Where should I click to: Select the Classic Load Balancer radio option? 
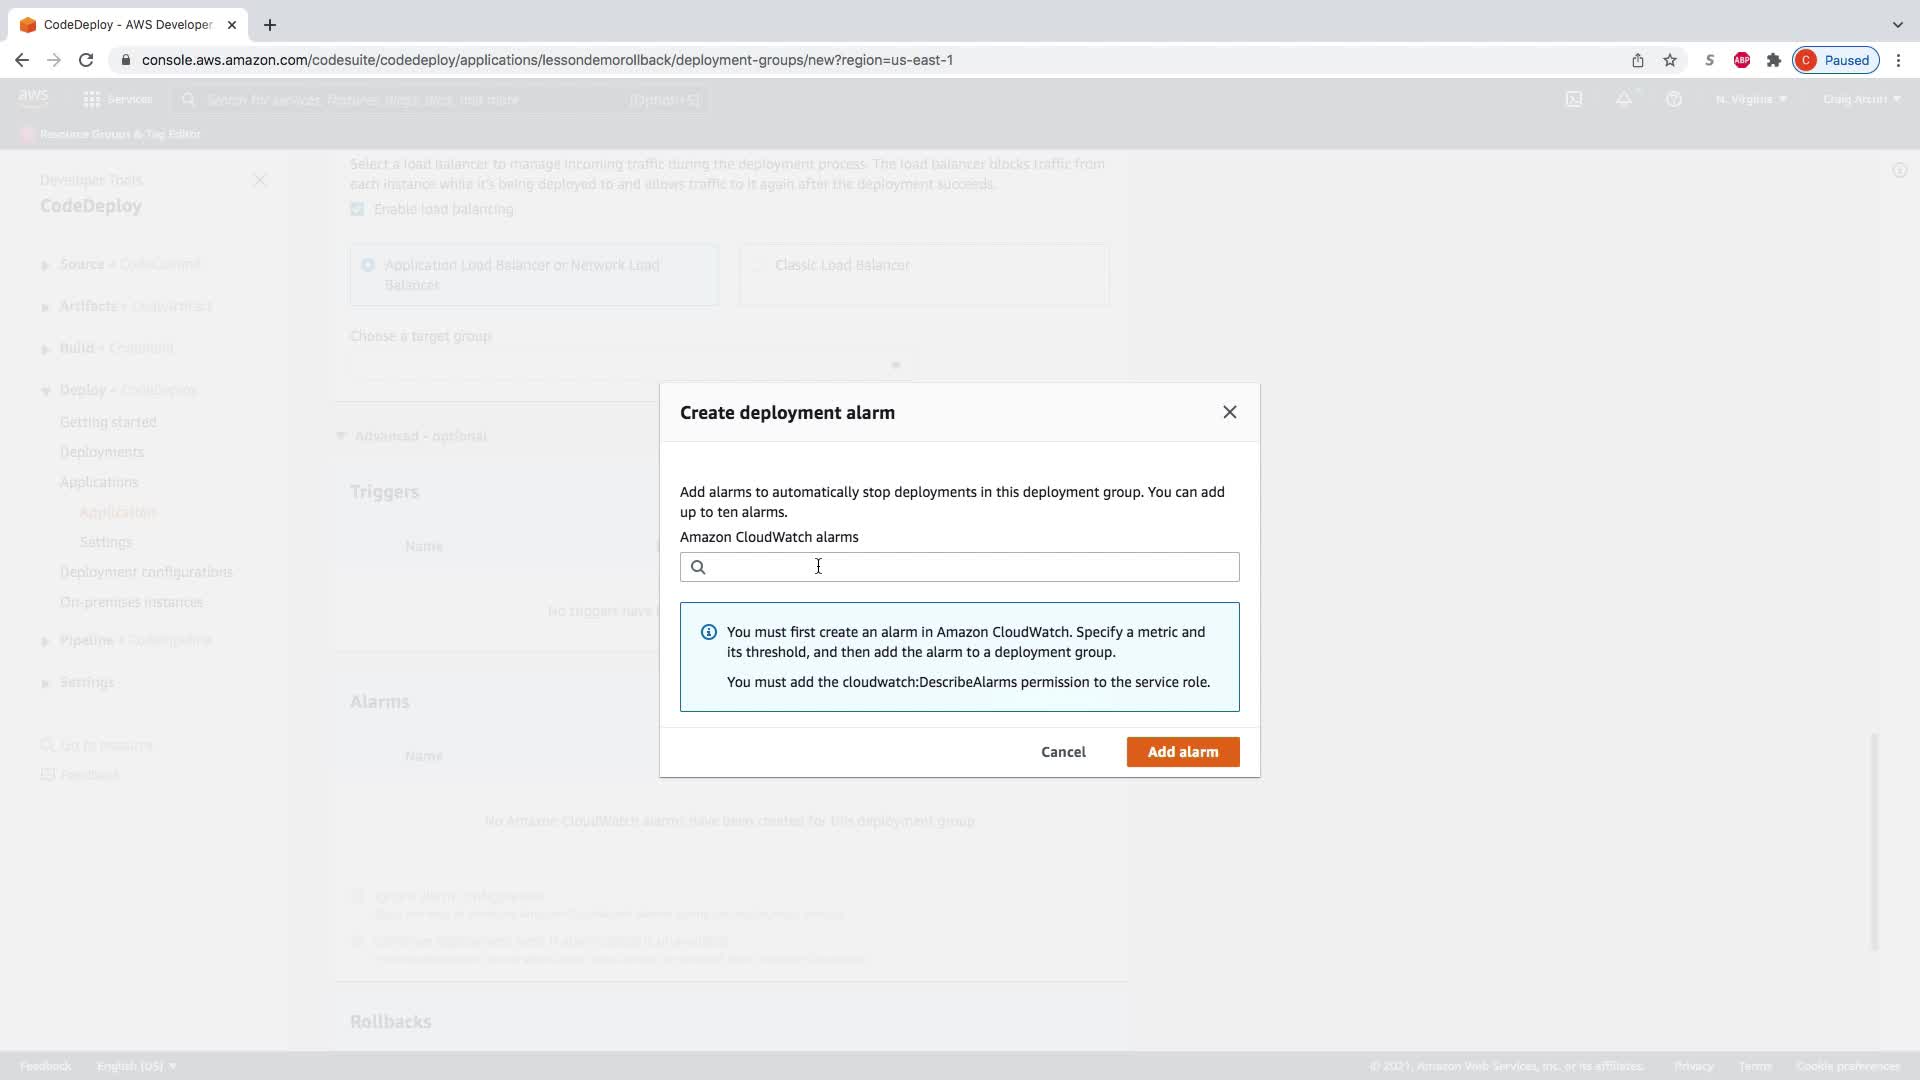point(757,265)
